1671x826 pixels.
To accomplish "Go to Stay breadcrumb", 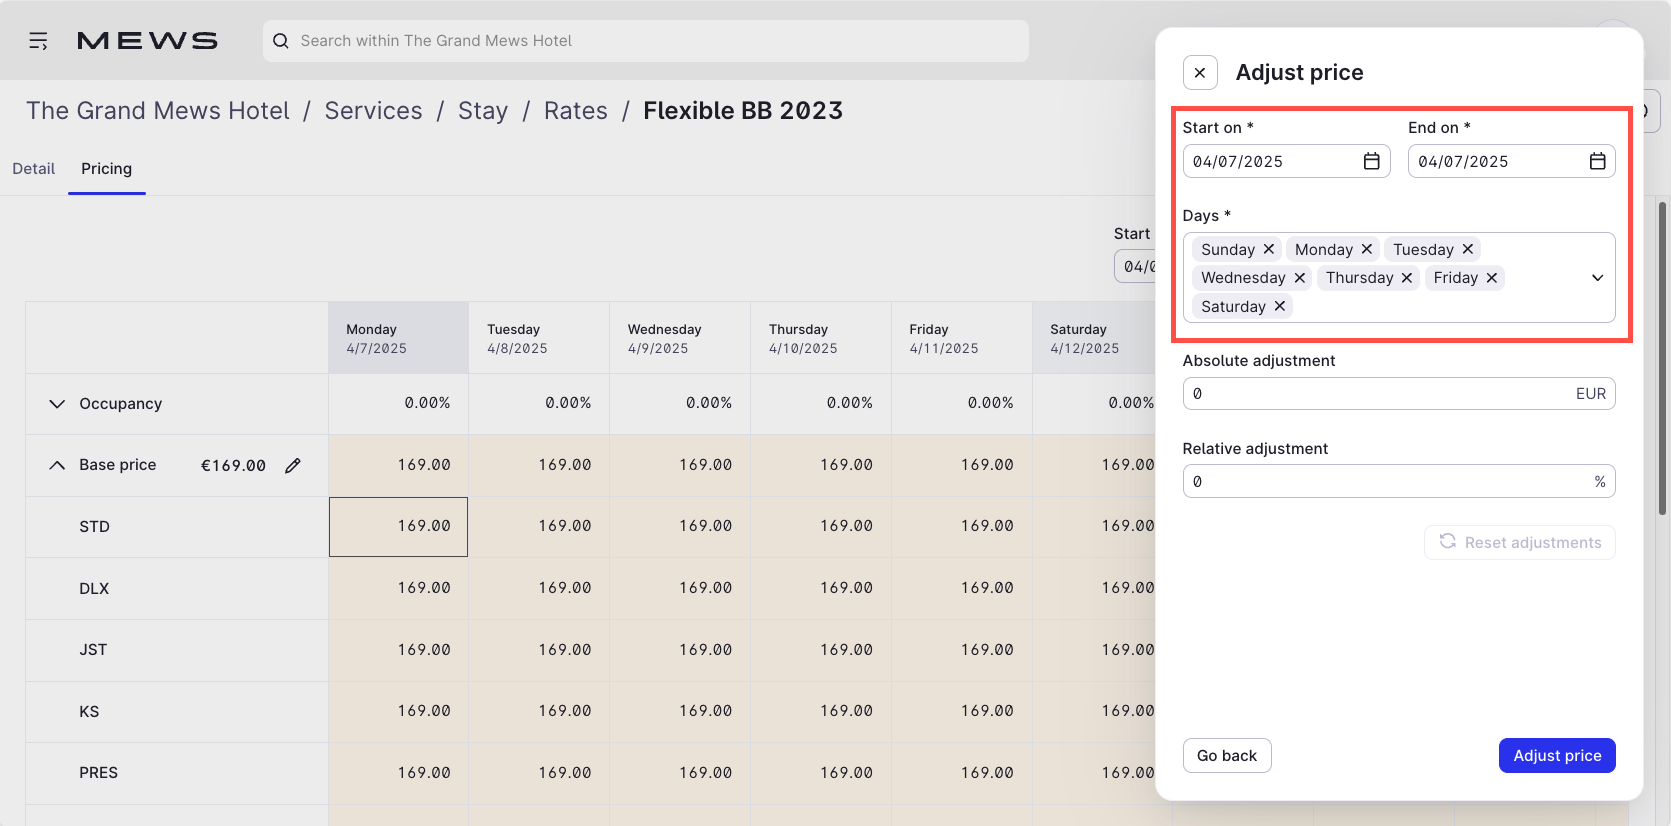I will tap(483, 111).
